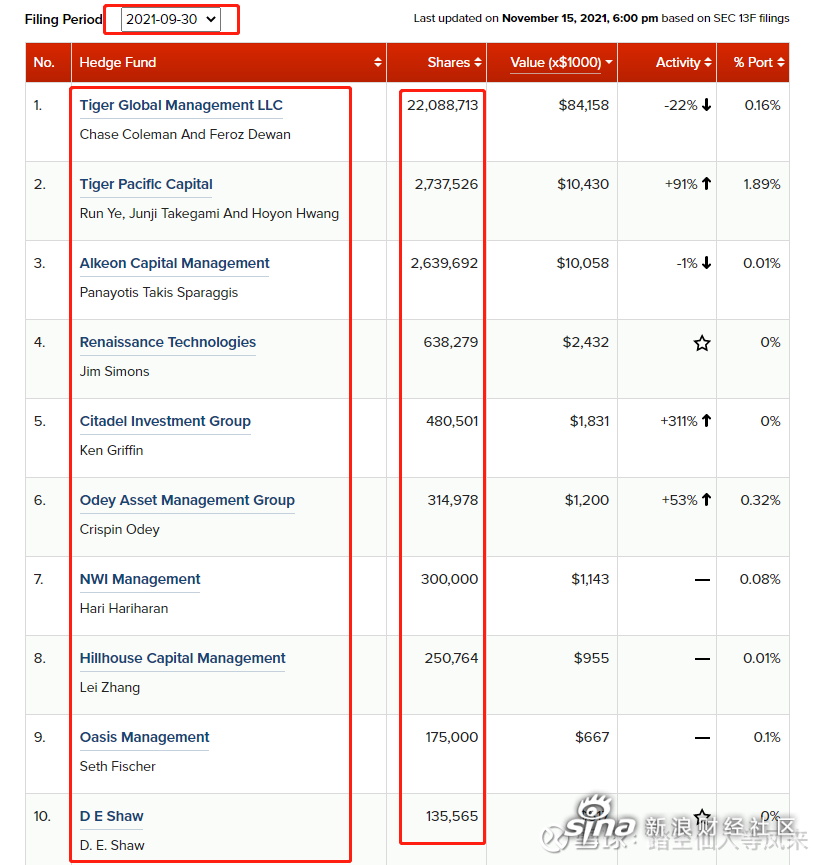The width and height of the screenshot is (832, 865).
Task: Open Oasis Management fund link
Action: coord(145,737)
